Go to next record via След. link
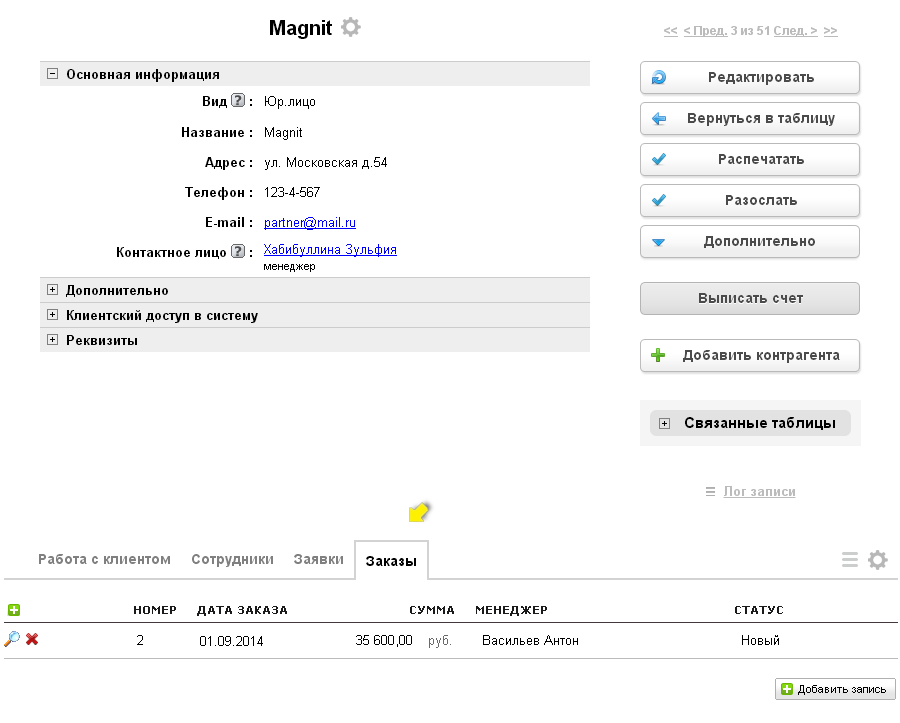 pos(795,31)
